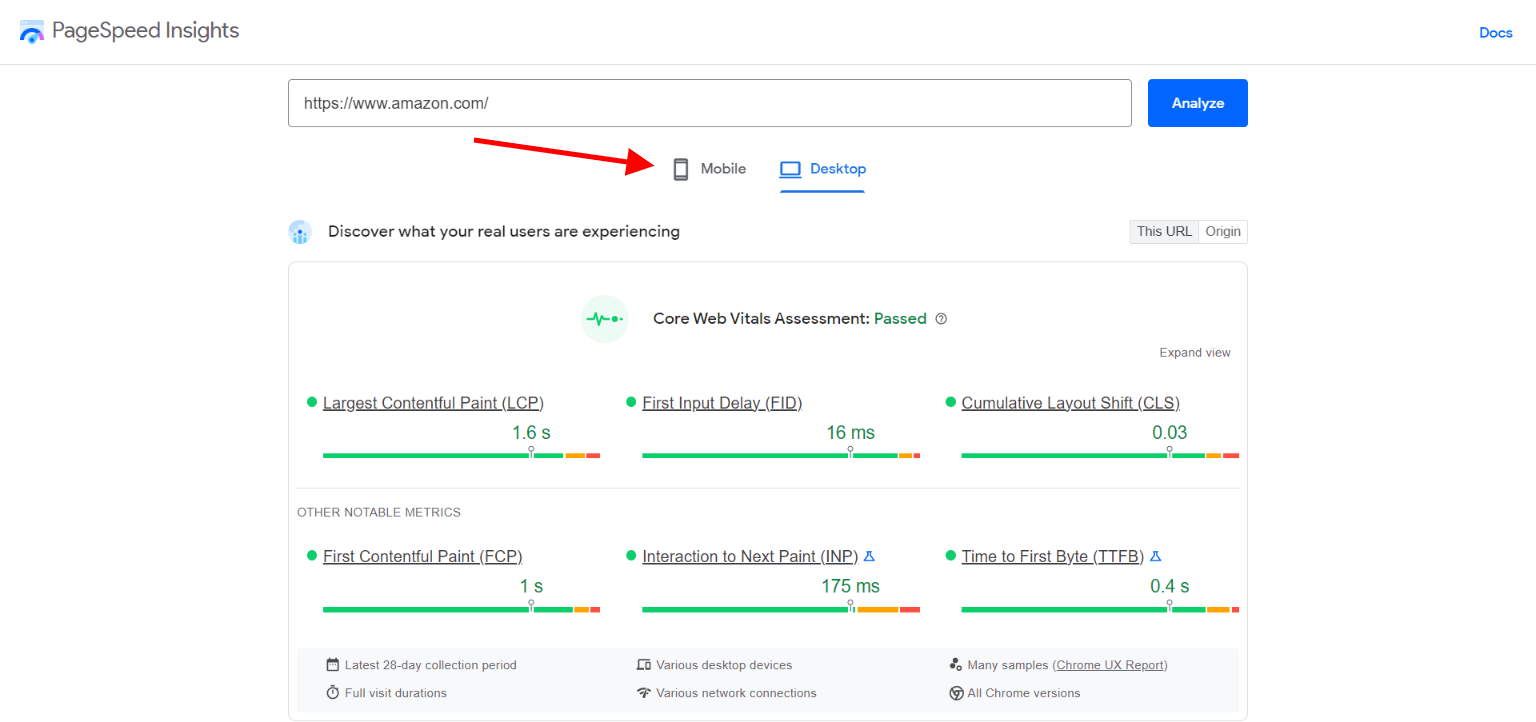
Task: Click the Various network connections text
Action: (x=736, y=693)
